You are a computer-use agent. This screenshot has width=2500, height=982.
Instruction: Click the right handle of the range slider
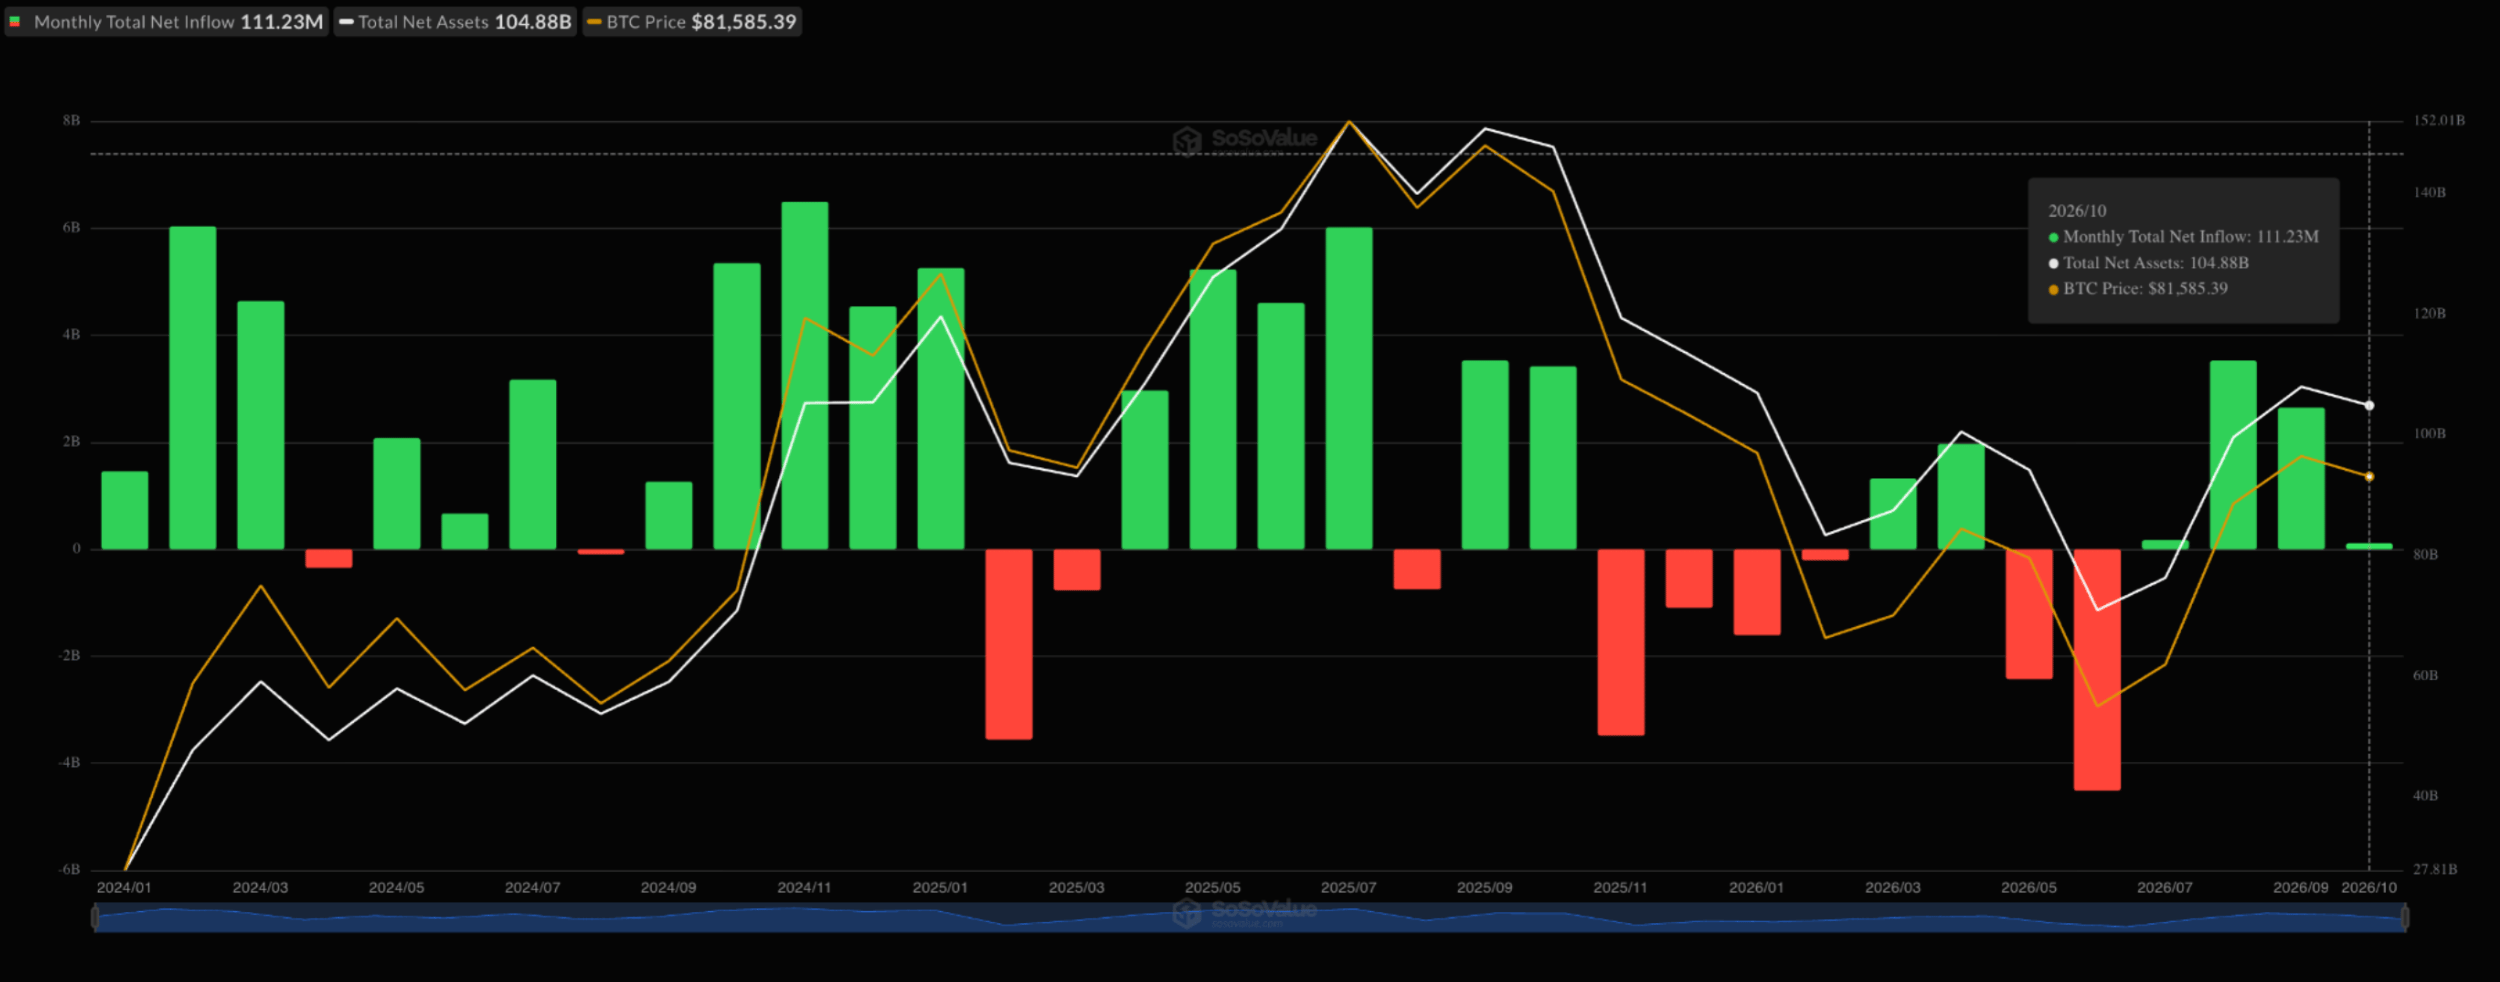pos(2405,917)
